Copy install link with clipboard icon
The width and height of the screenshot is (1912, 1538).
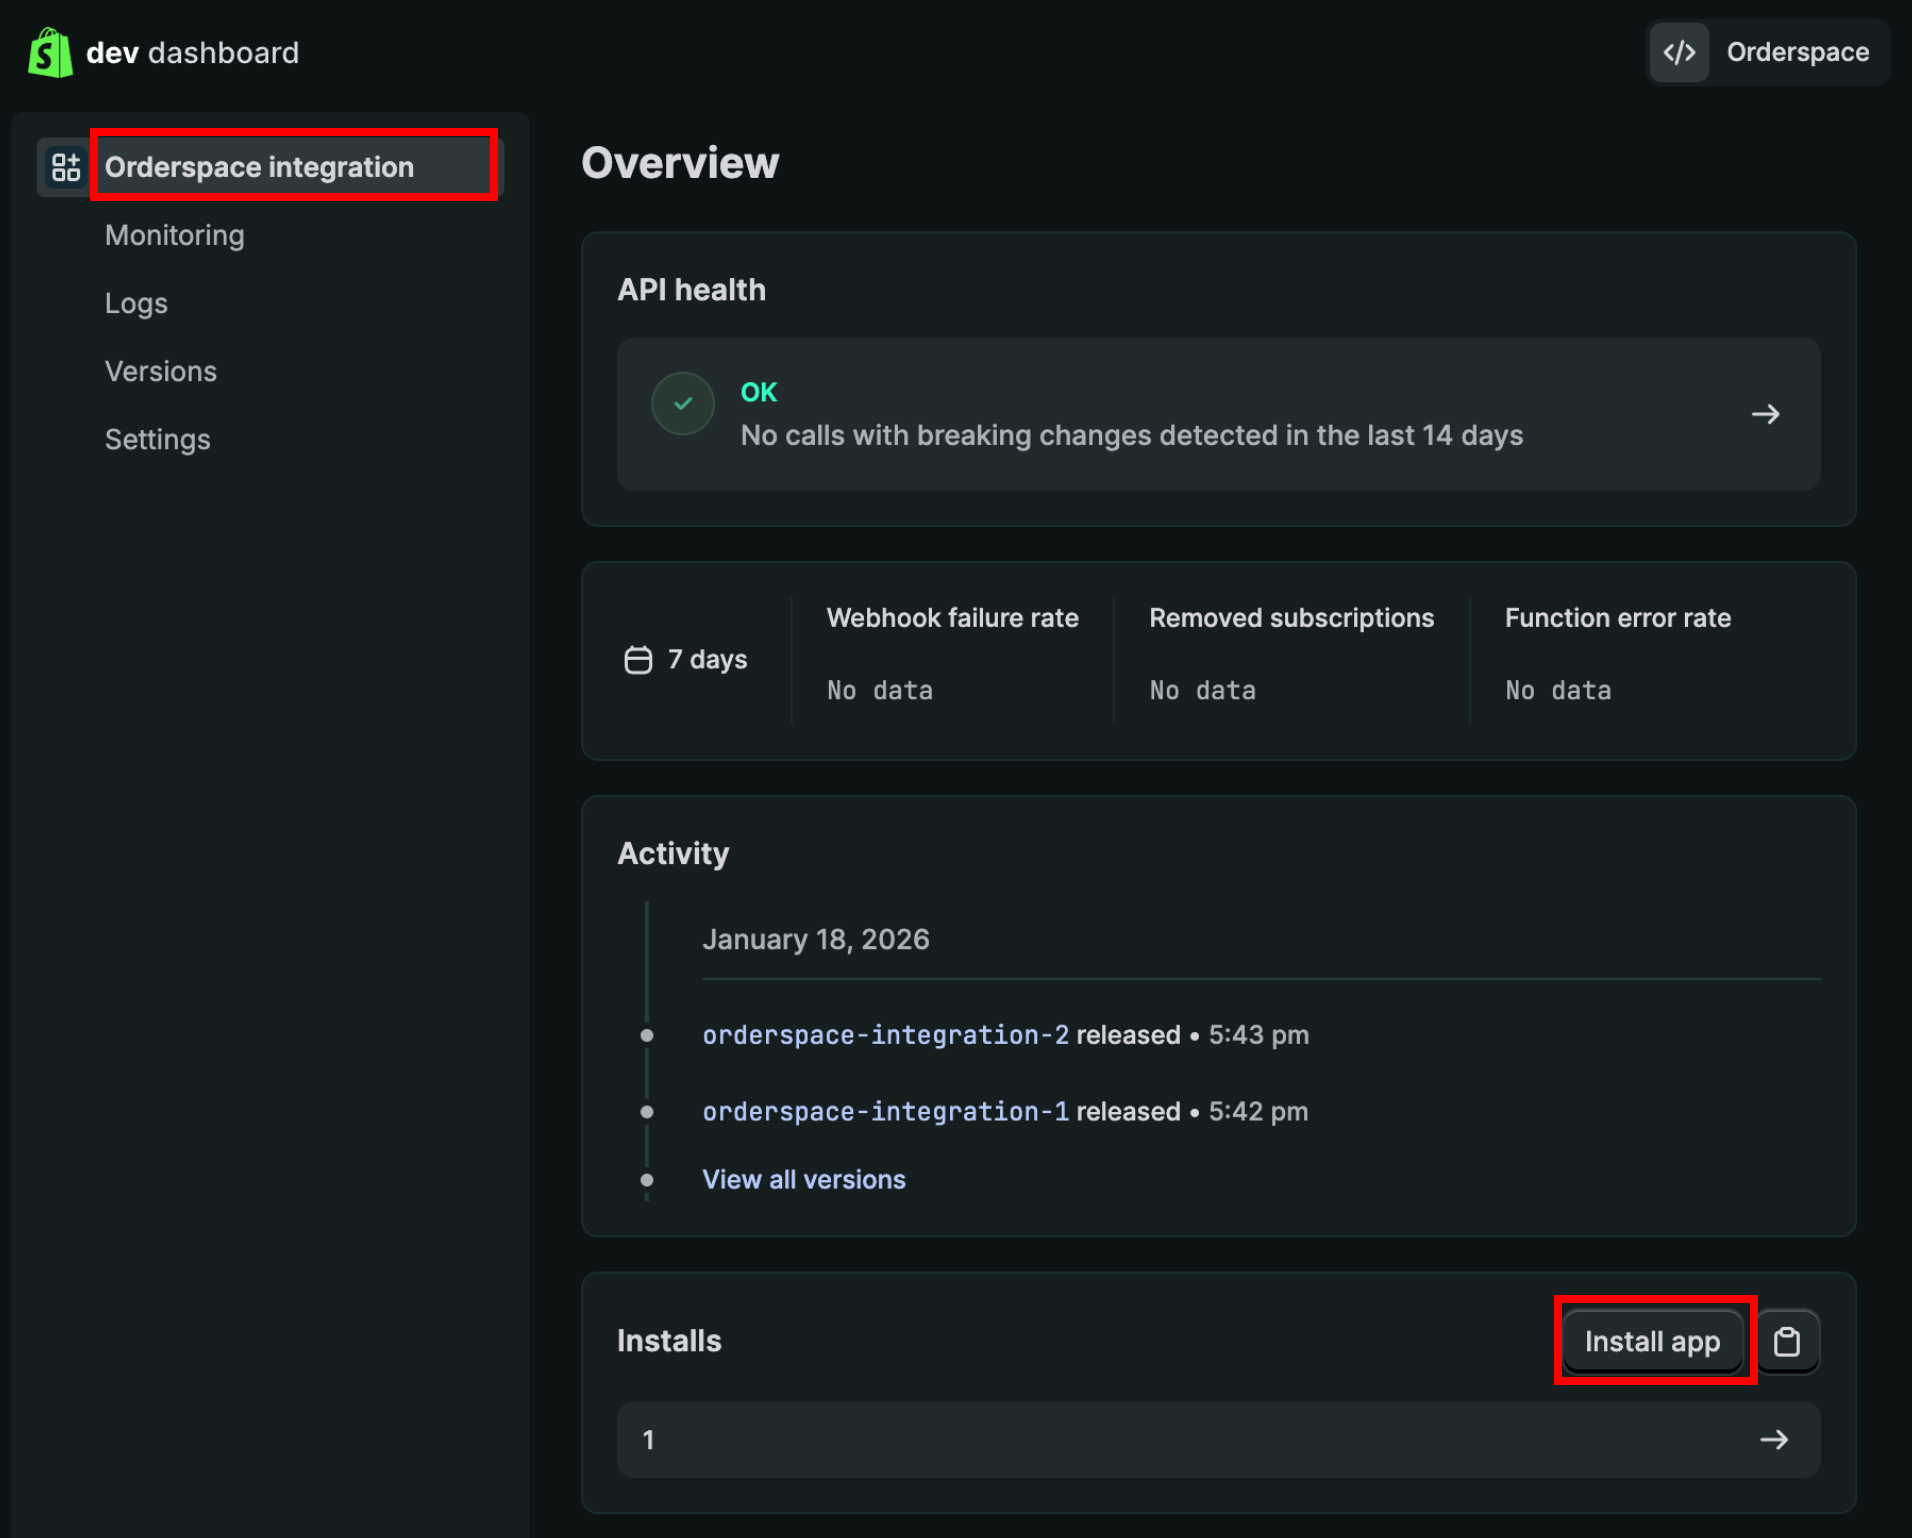tap(1787, 1342)
